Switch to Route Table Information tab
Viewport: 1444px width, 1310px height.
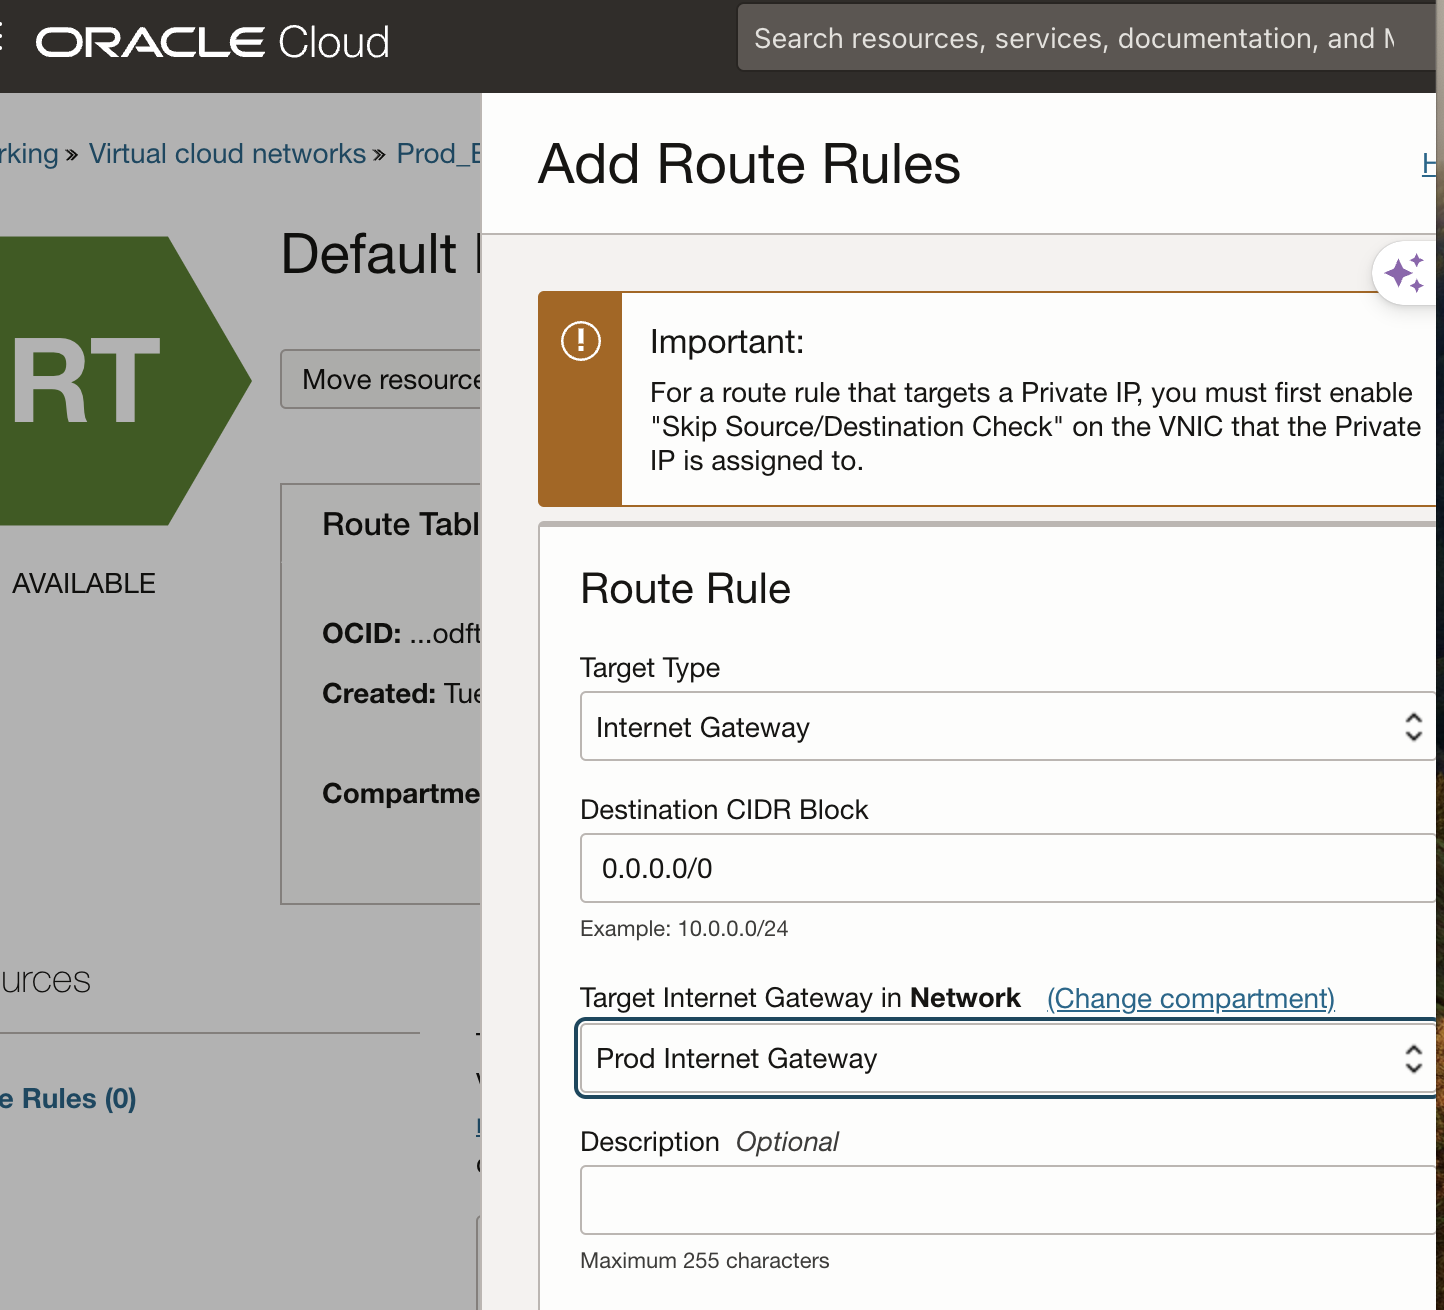coord(401,525)
